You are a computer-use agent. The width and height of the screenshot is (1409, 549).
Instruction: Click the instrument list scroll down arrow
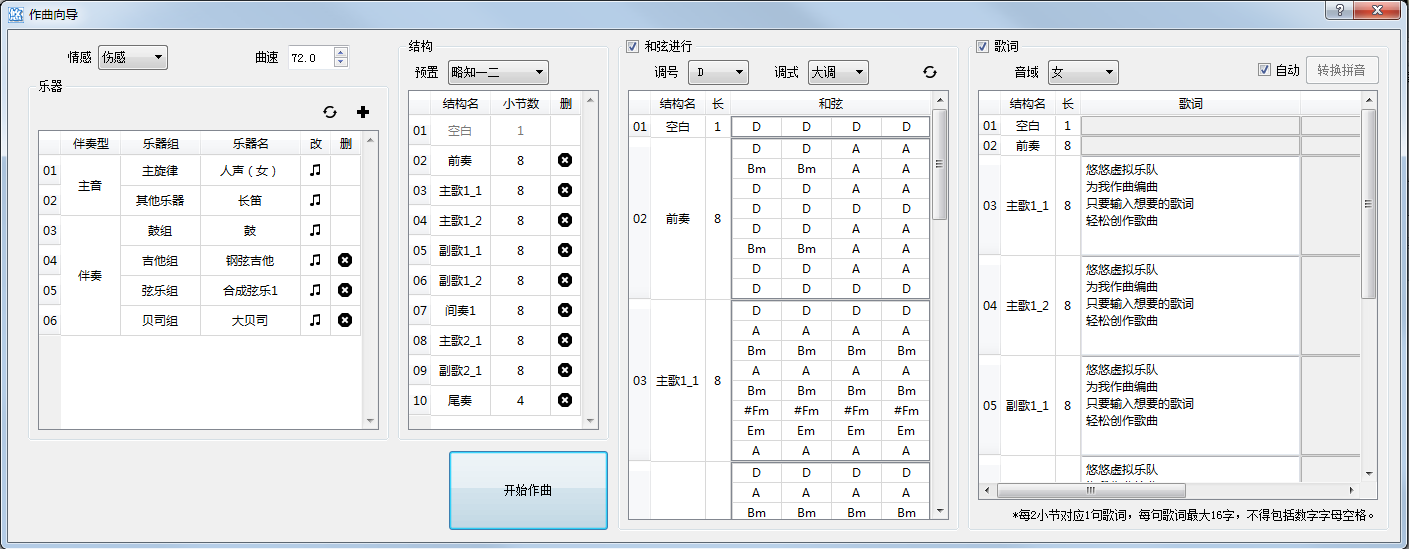[370, 421]
